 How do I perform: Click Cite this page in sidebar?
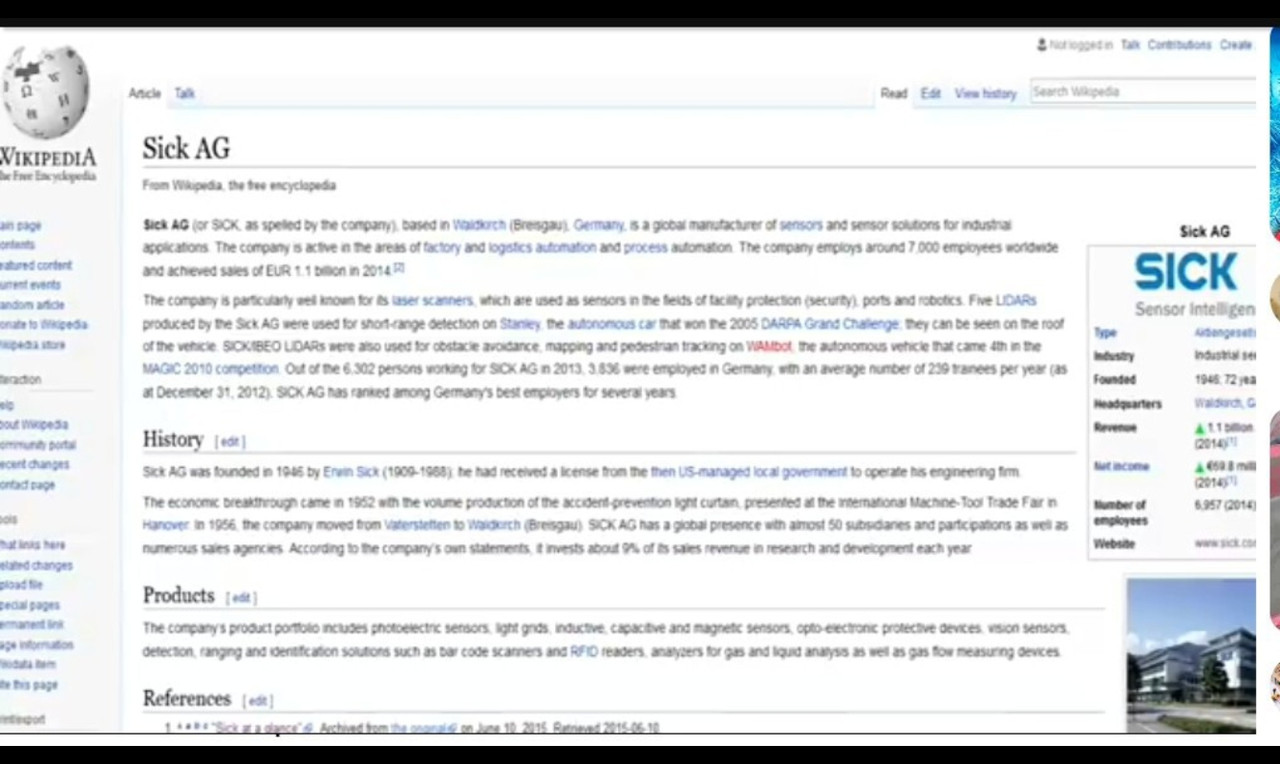[28, 685]
